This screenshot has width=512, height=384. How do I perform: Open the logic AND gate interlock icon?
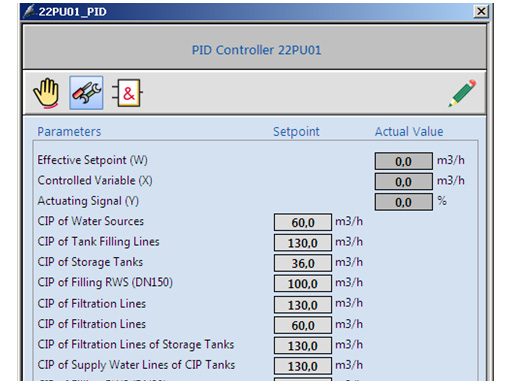[127, 93]
